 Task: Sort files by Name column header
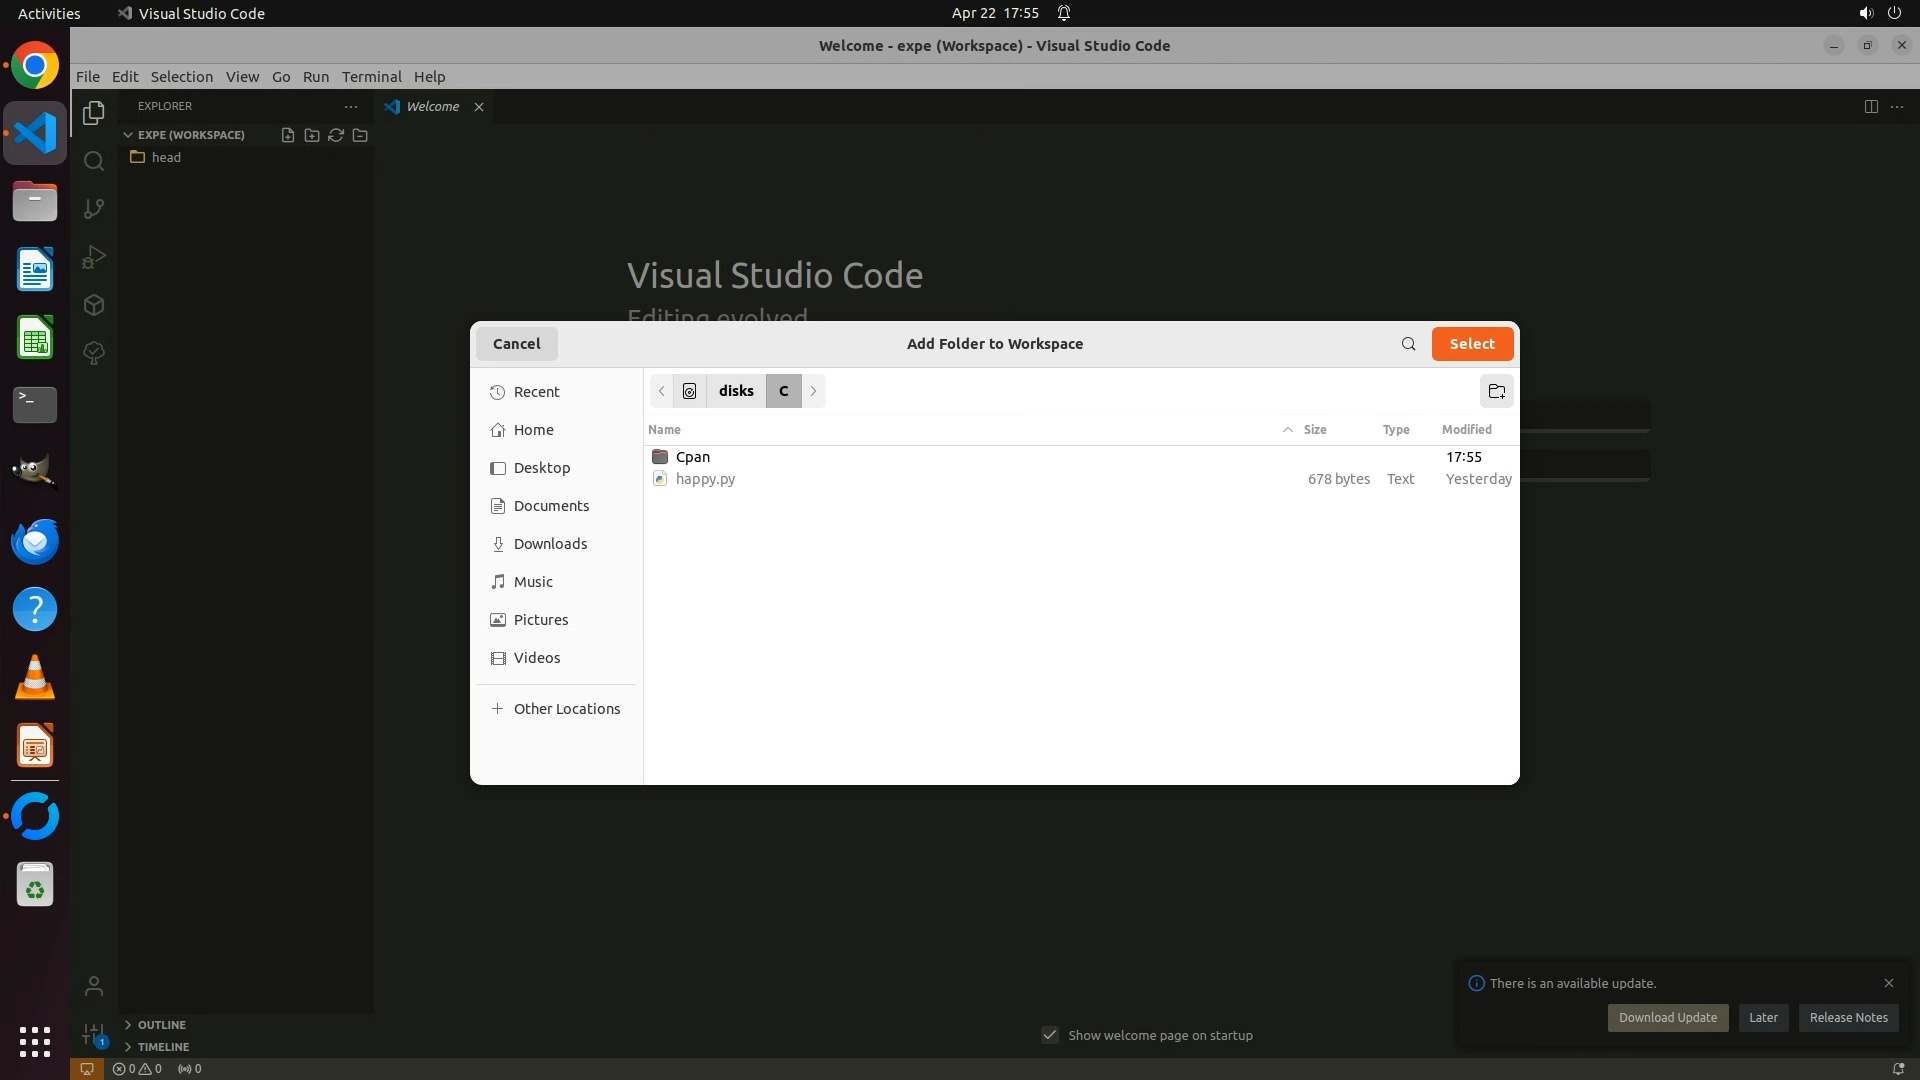[x=664, y=430]
